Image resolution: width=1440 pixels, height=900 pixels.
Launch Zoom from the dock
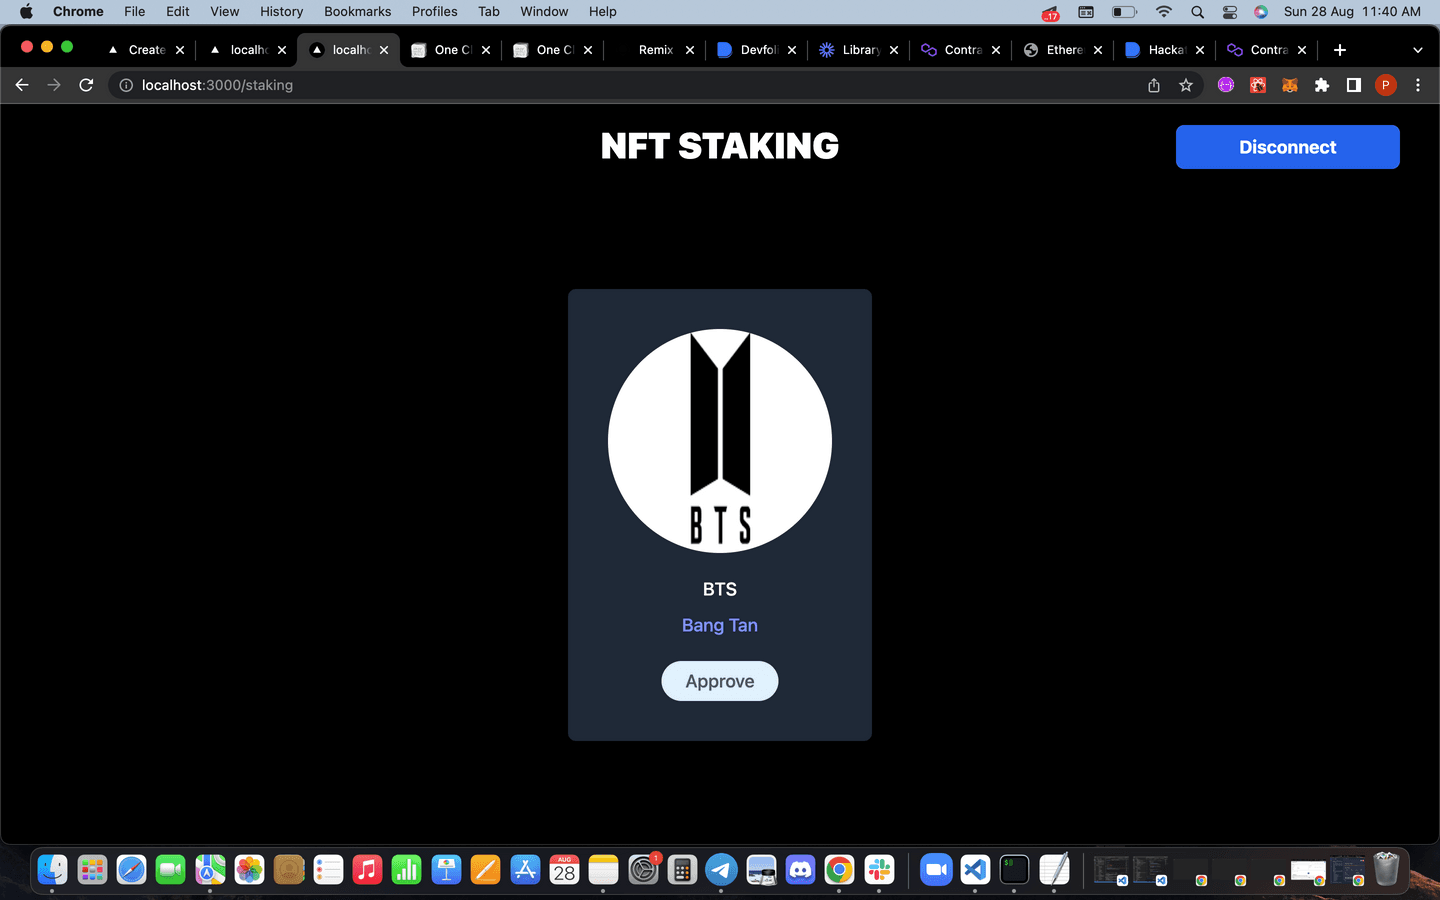click(x=936, y=870)
